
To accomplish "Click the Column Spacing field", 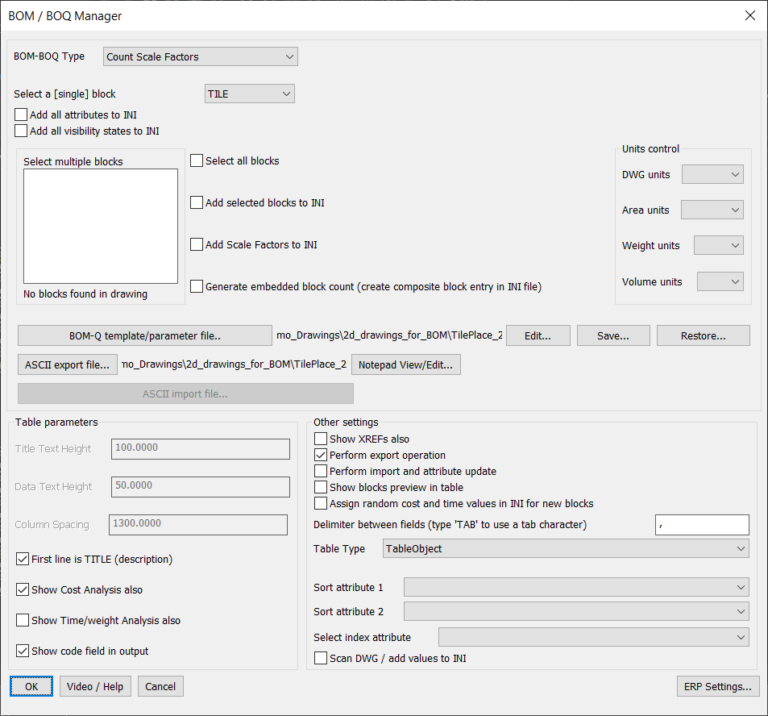I will 198,525.
